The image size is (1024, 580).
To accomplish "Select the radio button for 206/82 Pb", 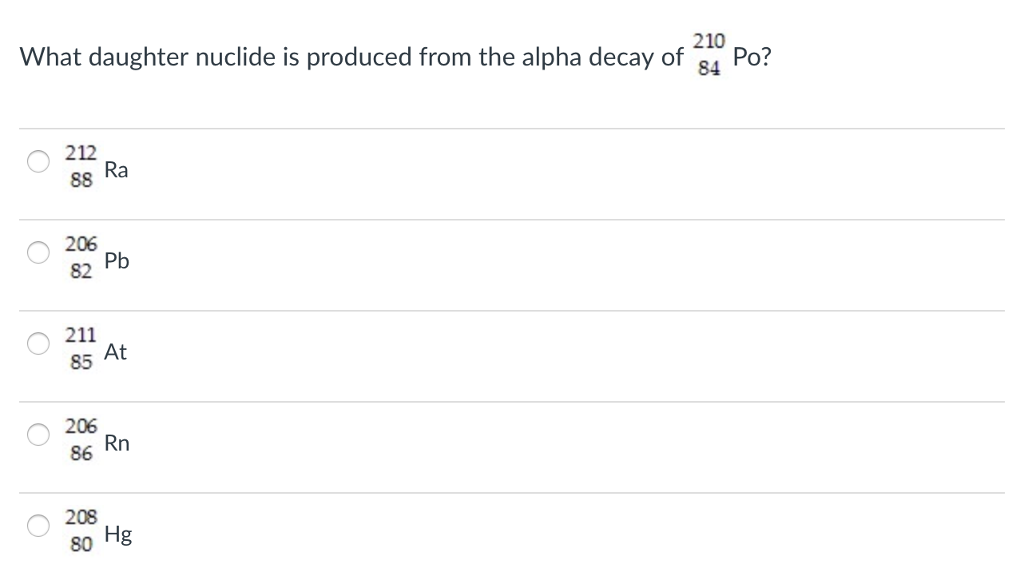I will click(x=37, y=253).
